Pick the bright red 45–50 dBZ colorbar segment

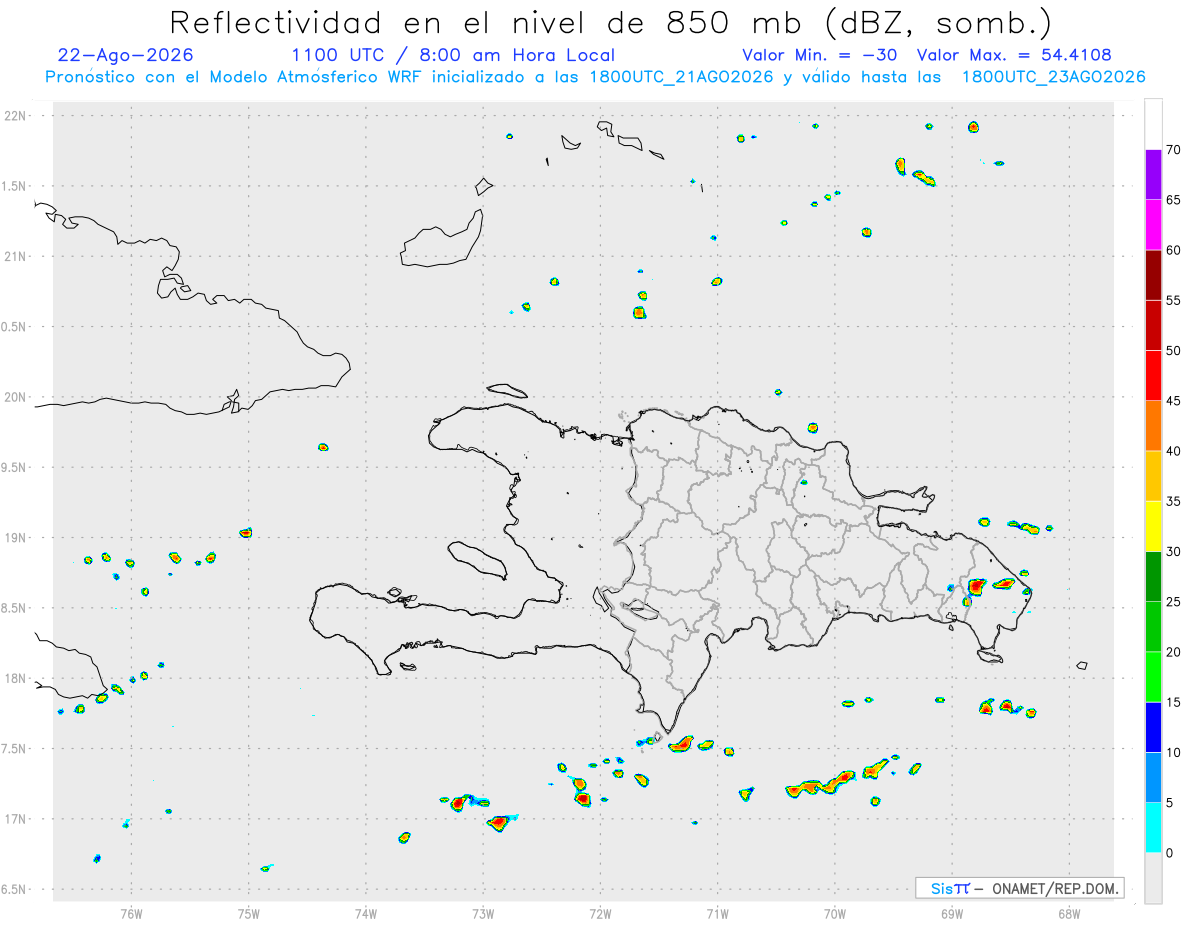point(1153,376)
